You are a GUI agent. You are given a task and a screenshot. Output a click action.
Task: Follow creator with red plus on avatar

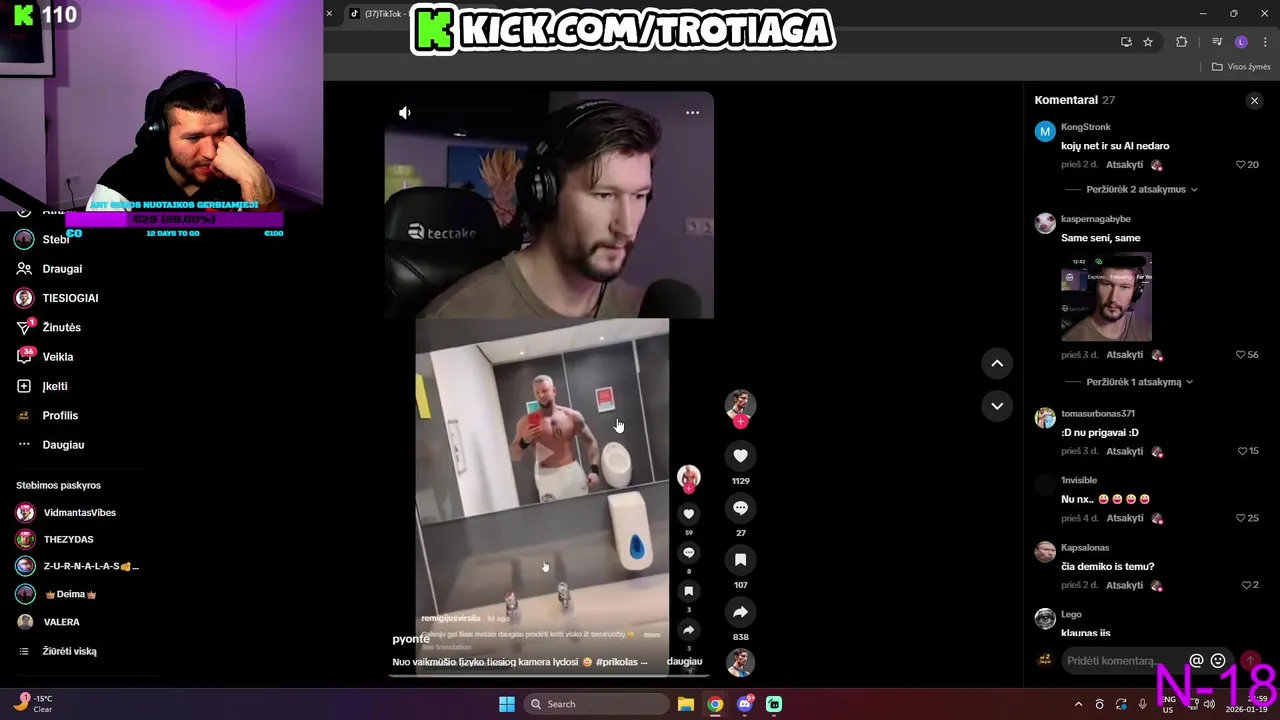(x=740, y=422)
